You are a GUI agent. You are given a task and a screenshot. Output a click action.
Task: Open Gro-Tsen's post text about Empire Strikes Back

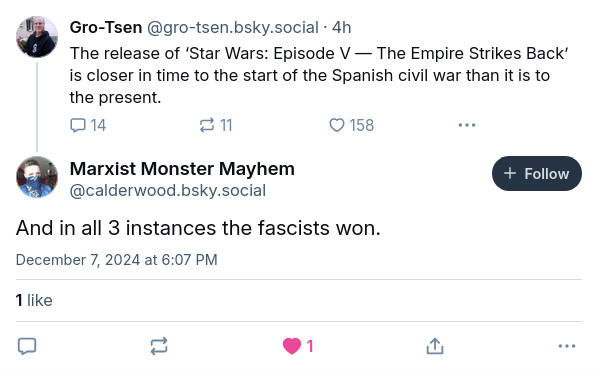319,76
